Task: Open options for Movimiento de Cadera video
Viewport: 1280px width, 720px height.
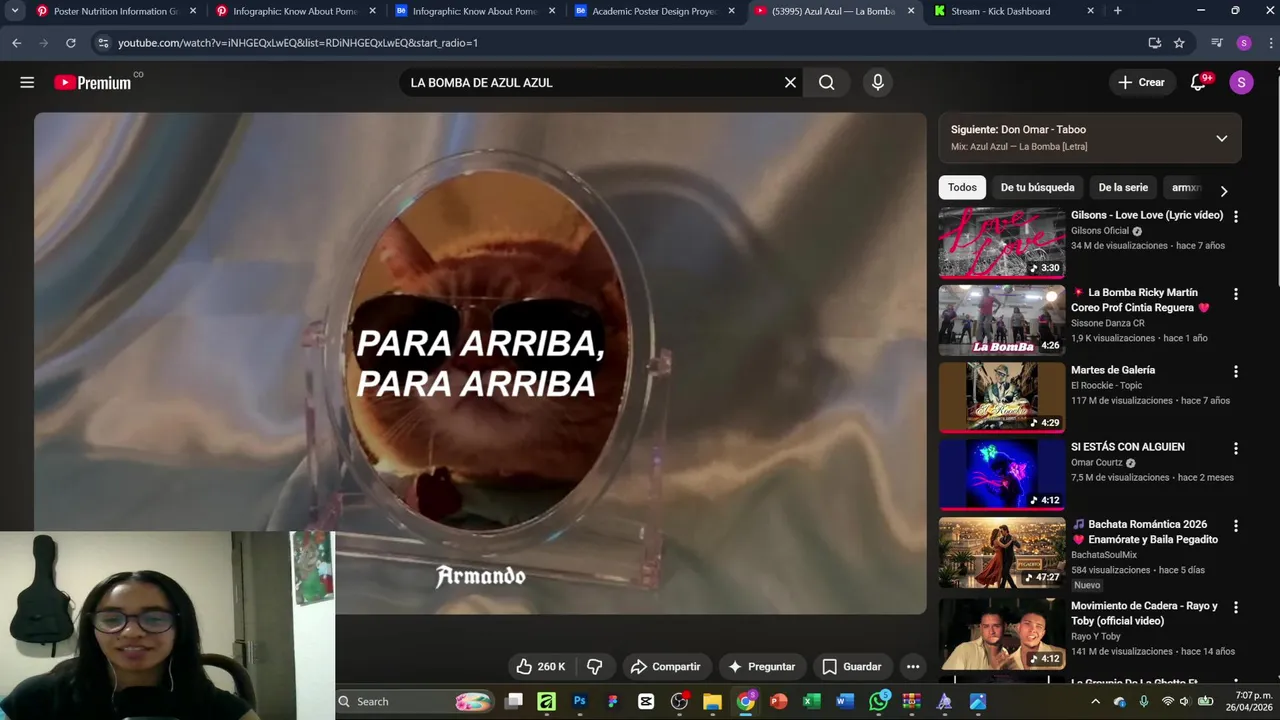Action: pyautogui.click(x=1235, y=607)
